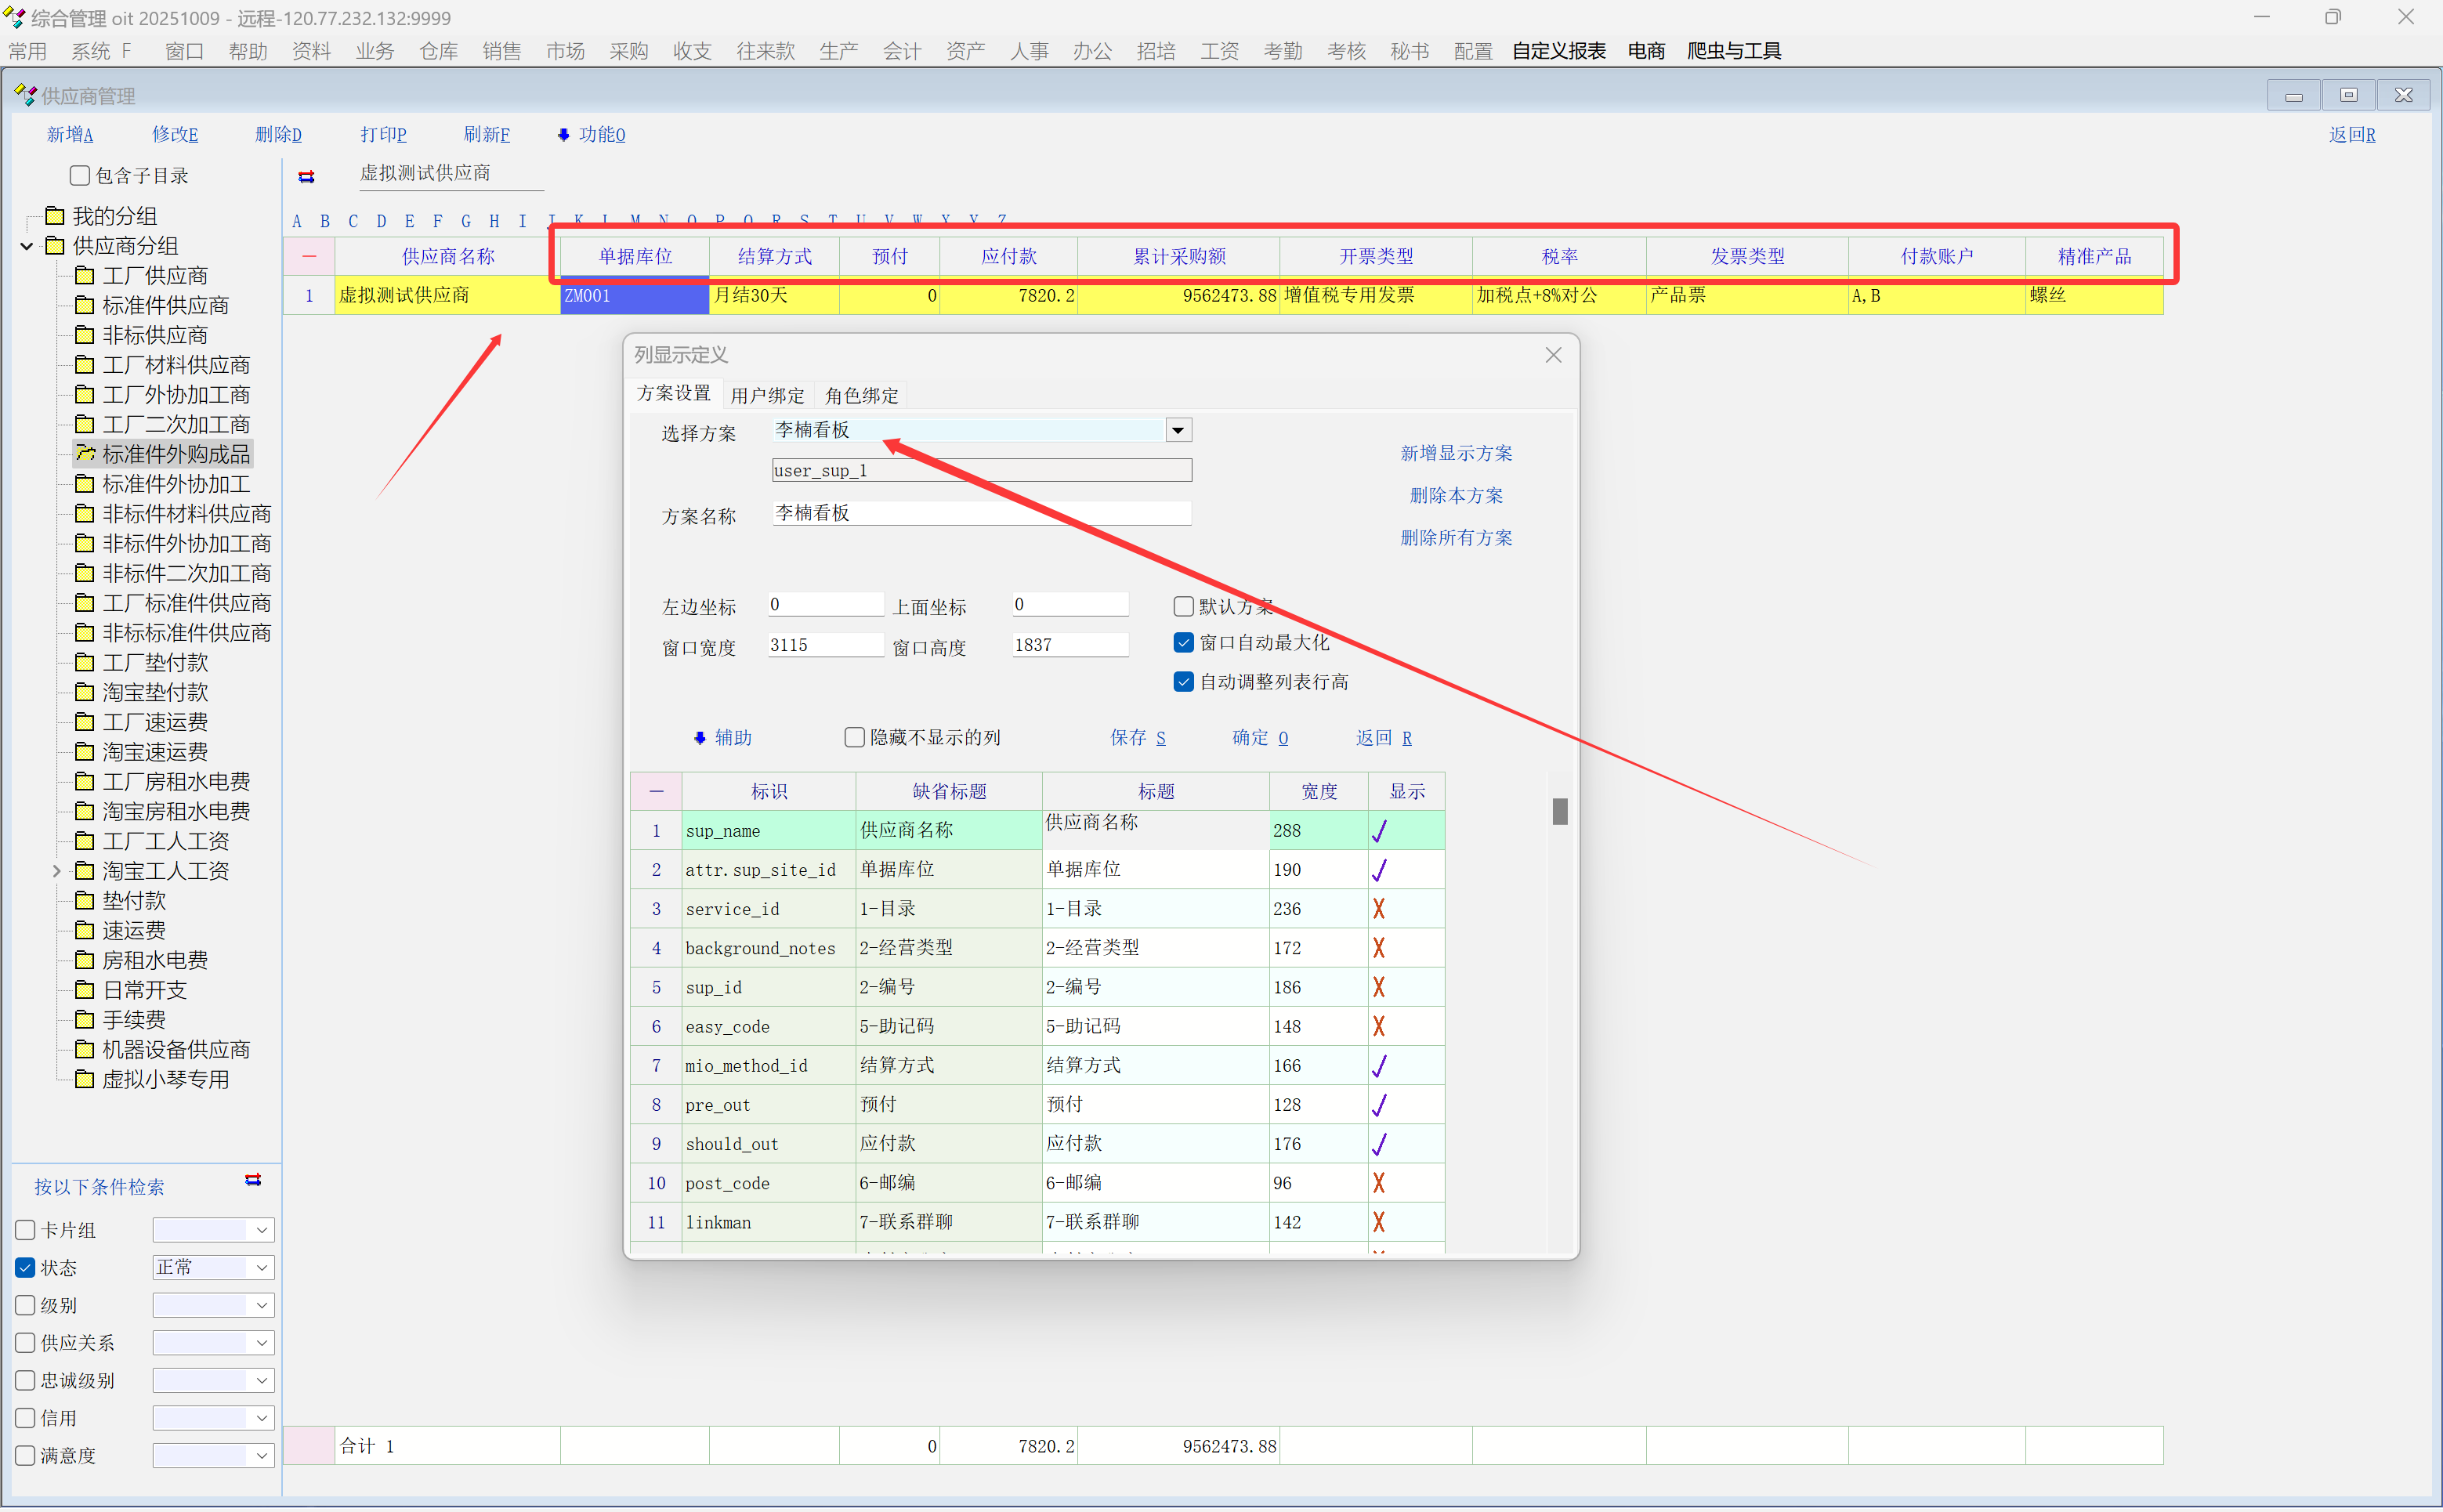Open the 状态 filter dropdown
This screenshot has height=1512, width=2443.
261,1268
